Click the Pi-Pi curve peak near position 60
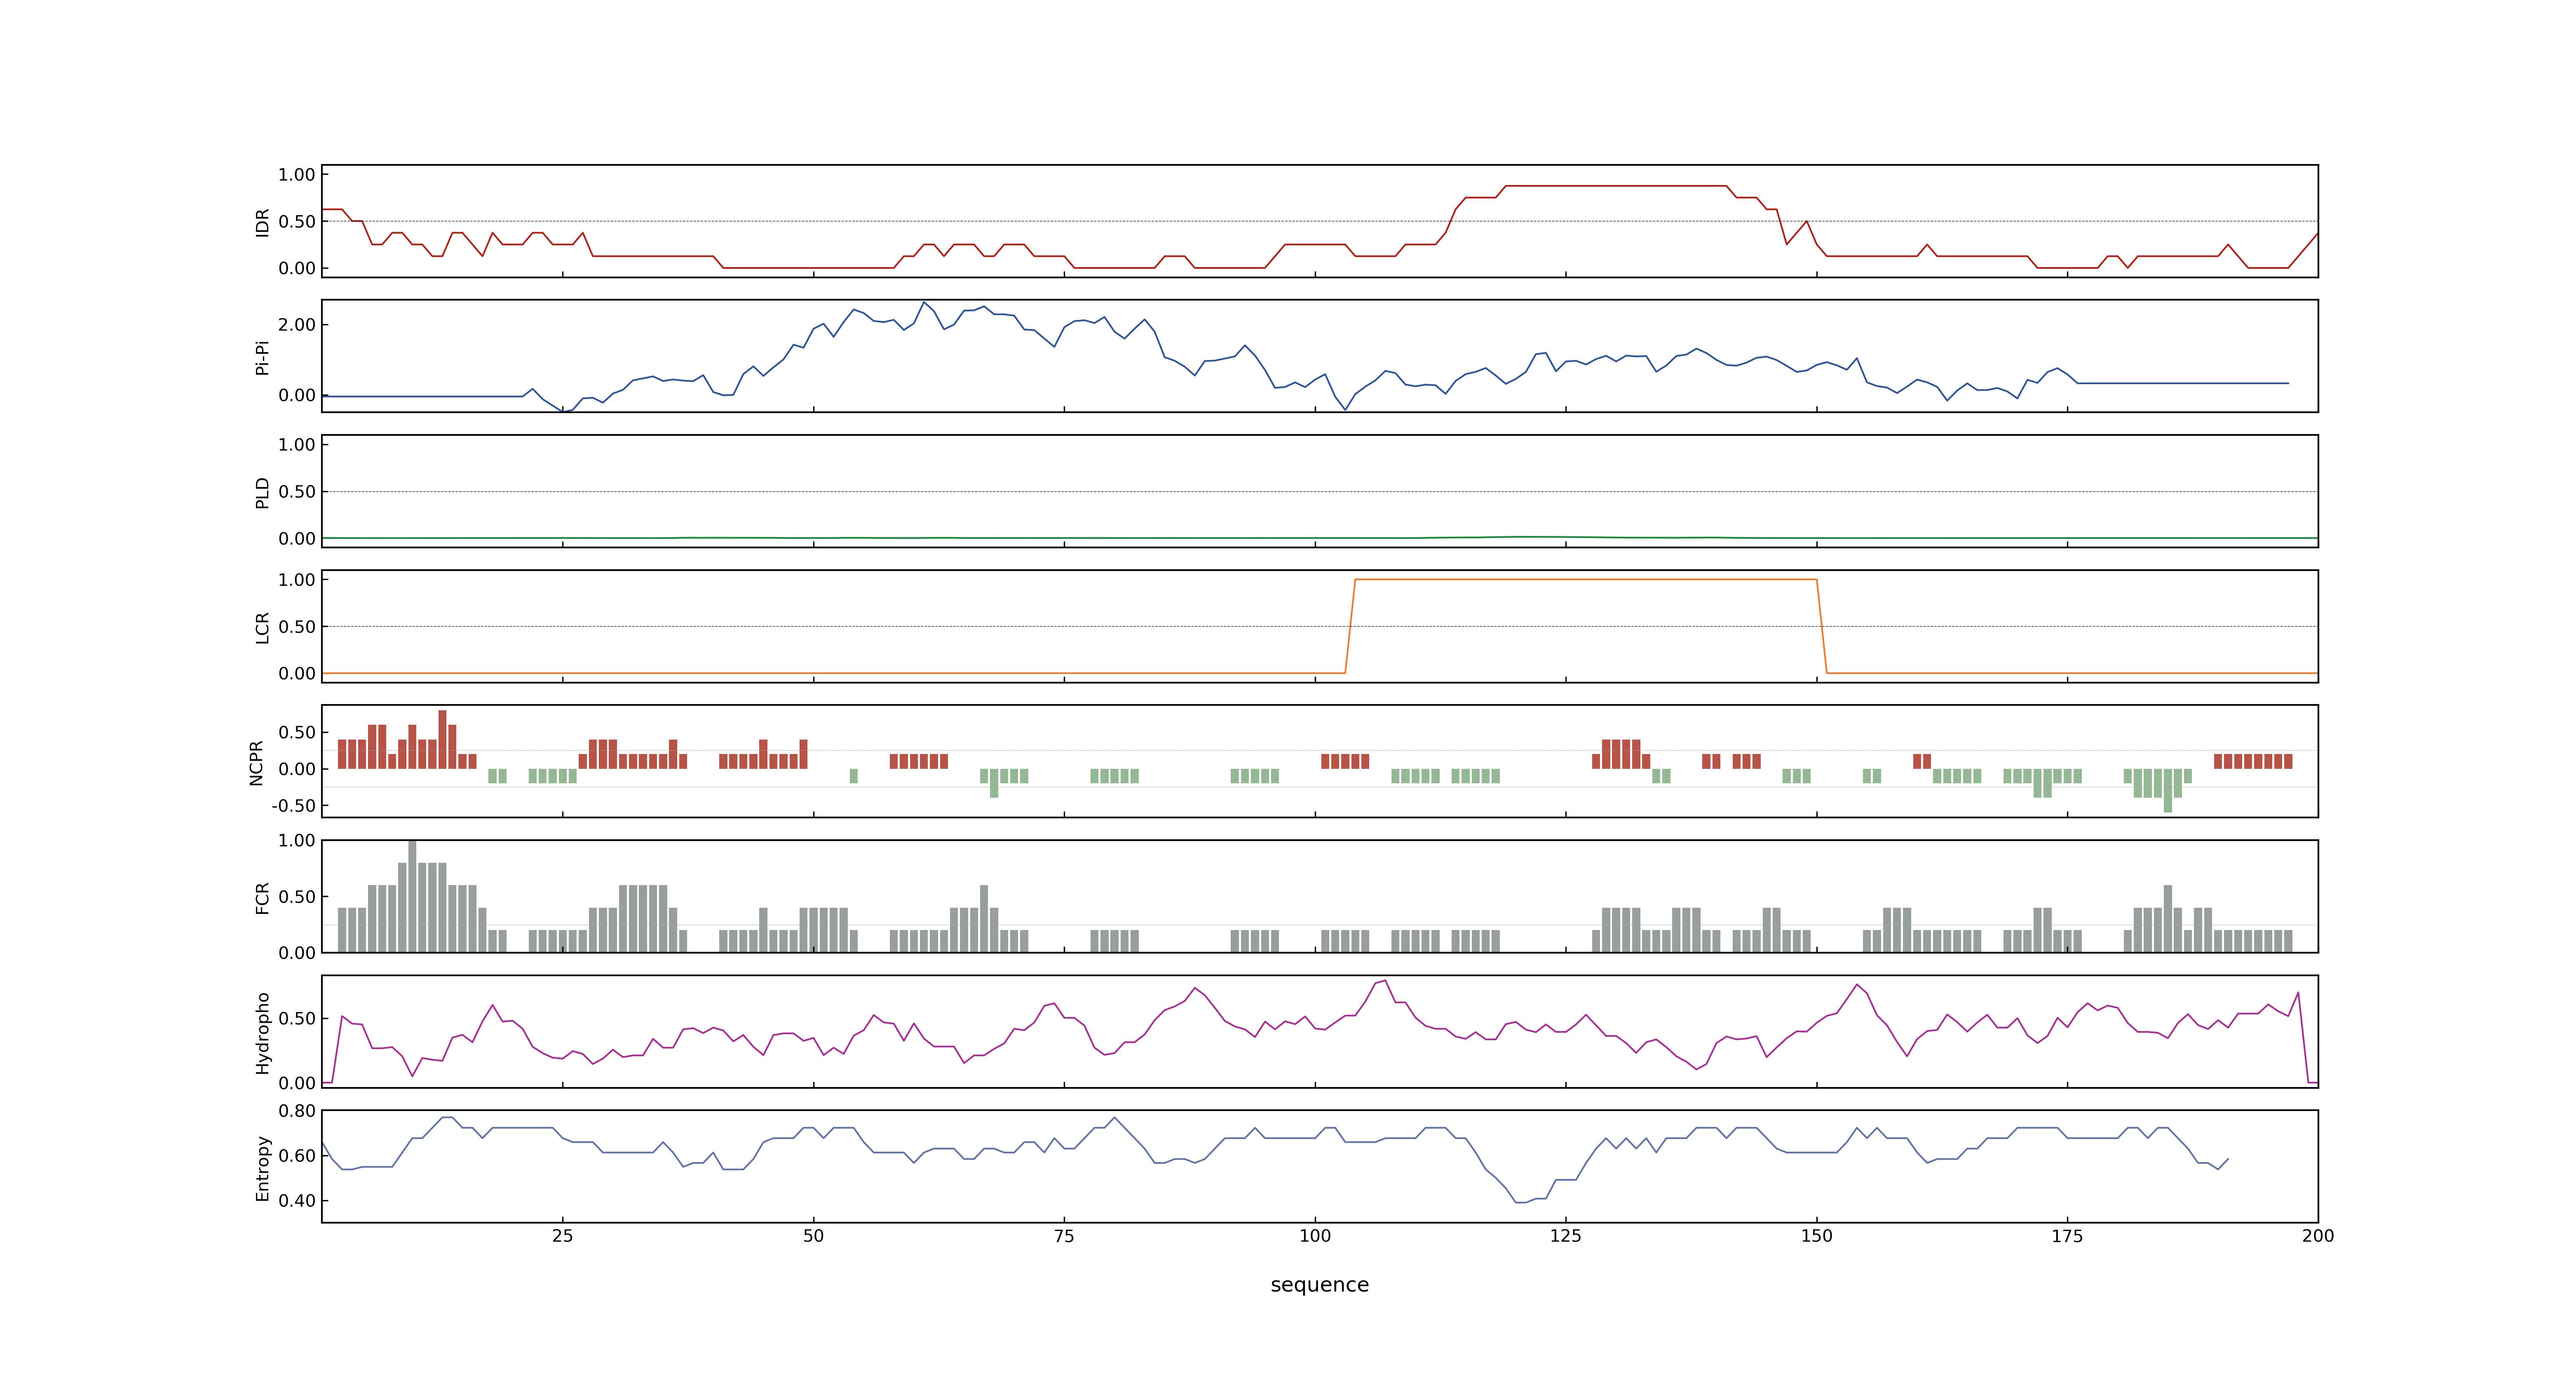 924,302
